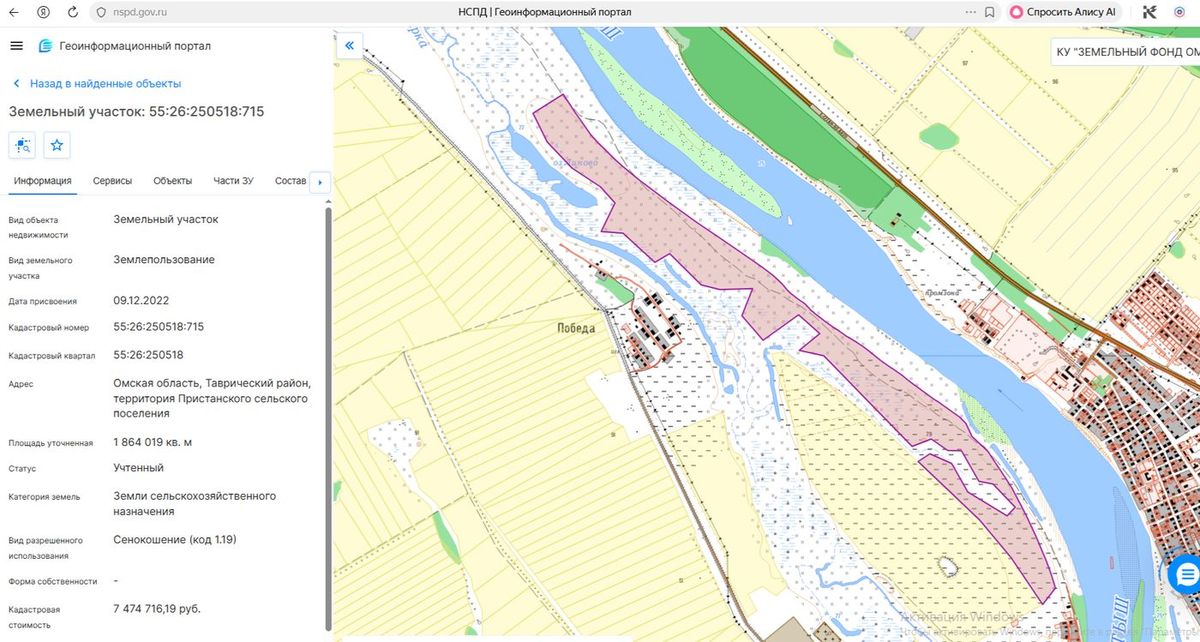Click the Геоинформационный портал header title

(x=135, y=46)
